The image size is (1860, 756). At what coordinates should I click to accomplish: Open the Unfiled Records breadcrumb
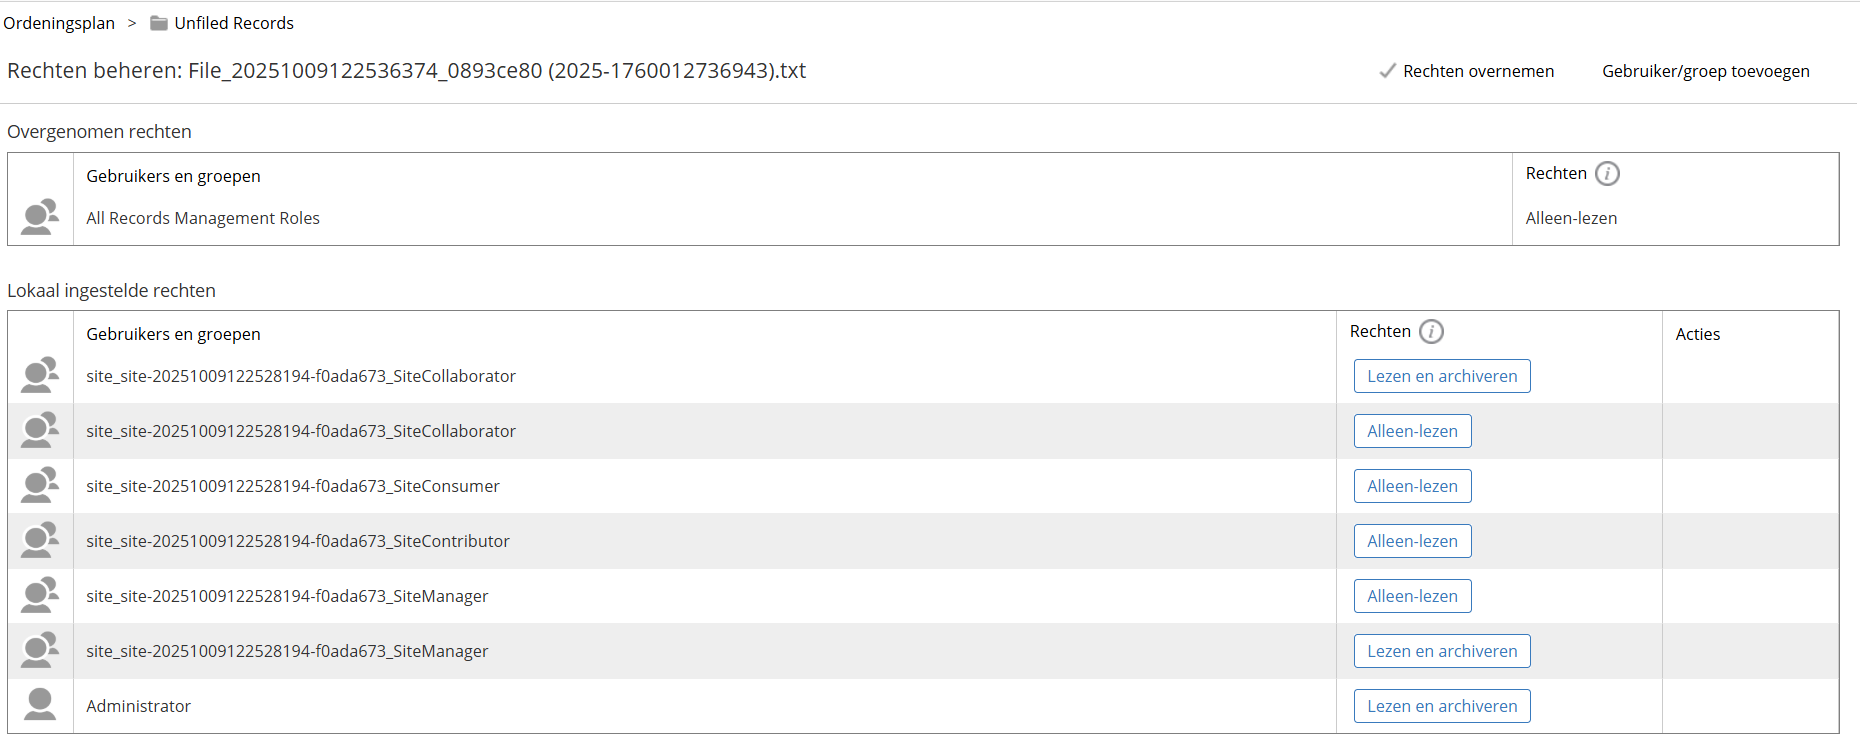click(234, 23)
